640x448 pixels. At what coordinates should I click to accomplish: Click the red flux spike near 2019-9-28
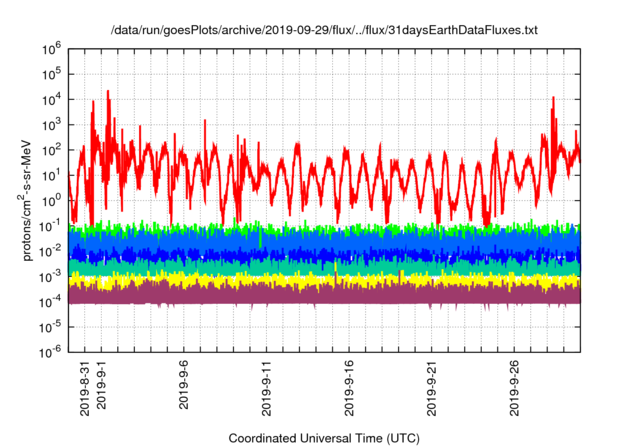[x=553, y=99]
